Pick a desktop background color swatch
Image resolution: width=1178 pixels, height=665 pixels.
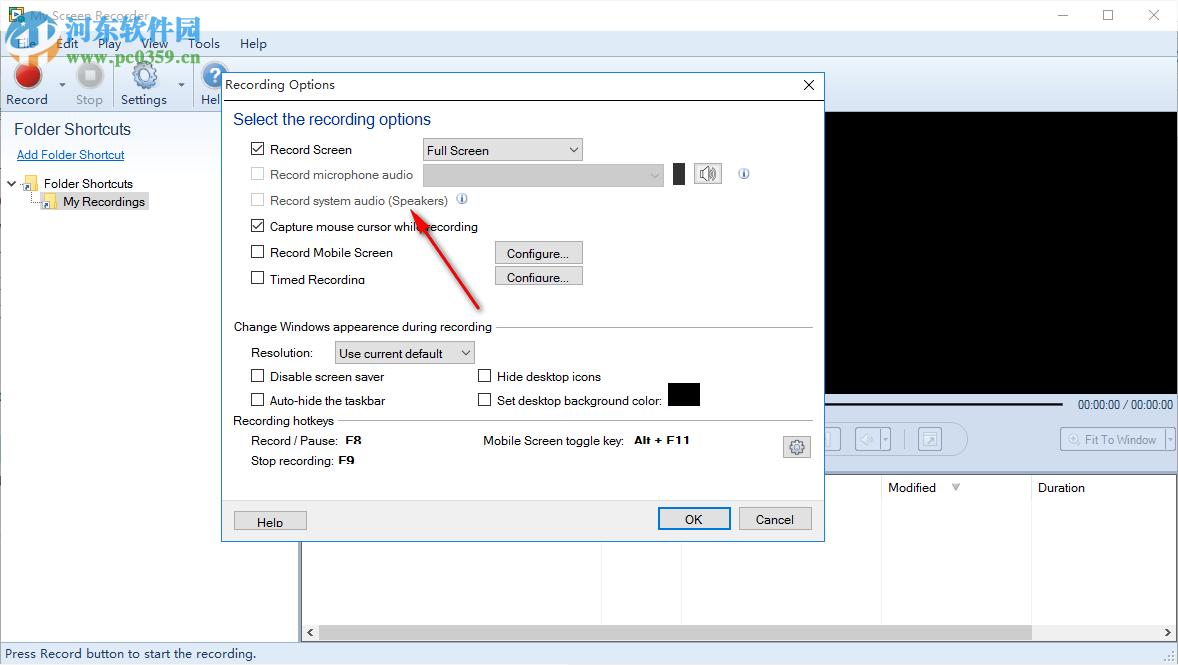click(x=684, y=395)
